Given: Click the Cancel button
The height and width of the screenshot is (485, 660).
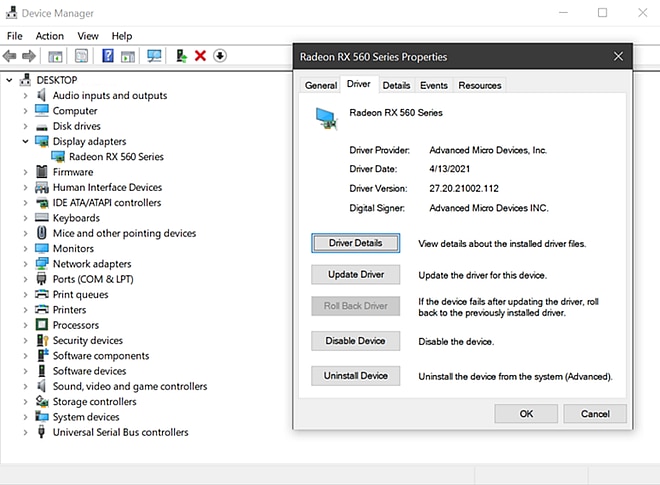Looking at the screenshot, I should (595, 414).
